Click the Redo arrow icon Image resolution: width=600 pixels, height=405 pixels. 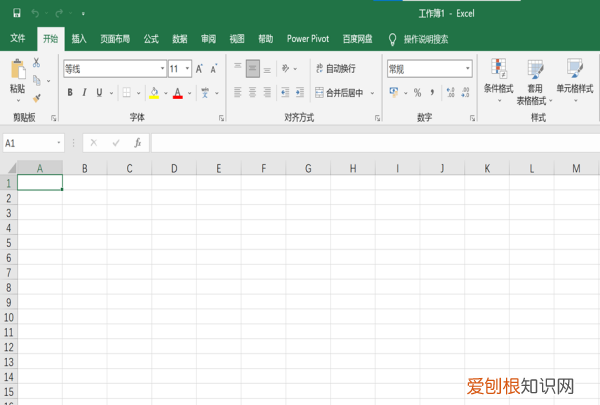pyautogui.click(x=59, y=13)
